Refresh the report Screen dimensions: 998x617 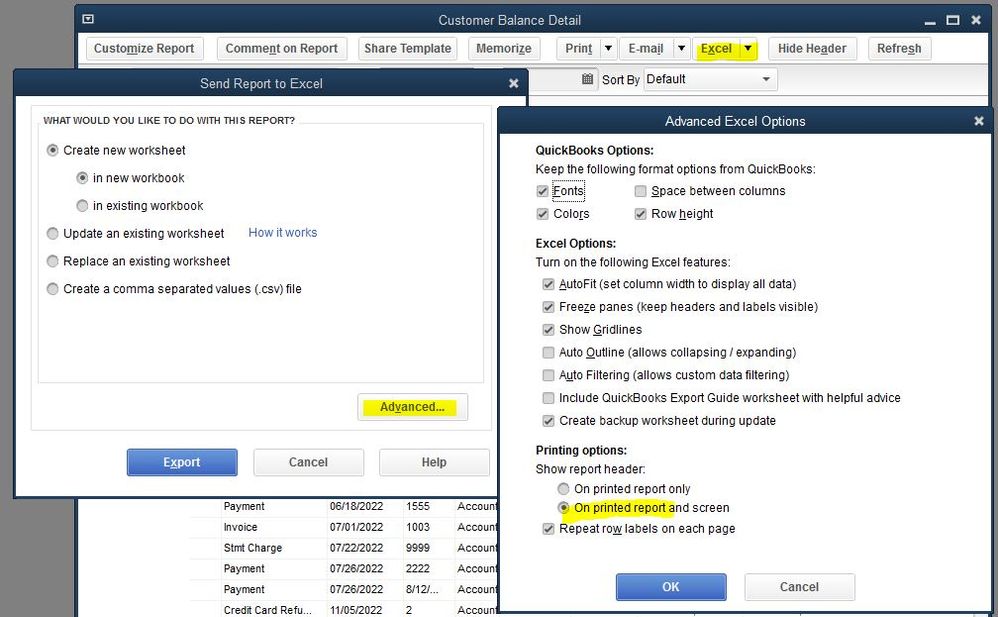(899, 48)
